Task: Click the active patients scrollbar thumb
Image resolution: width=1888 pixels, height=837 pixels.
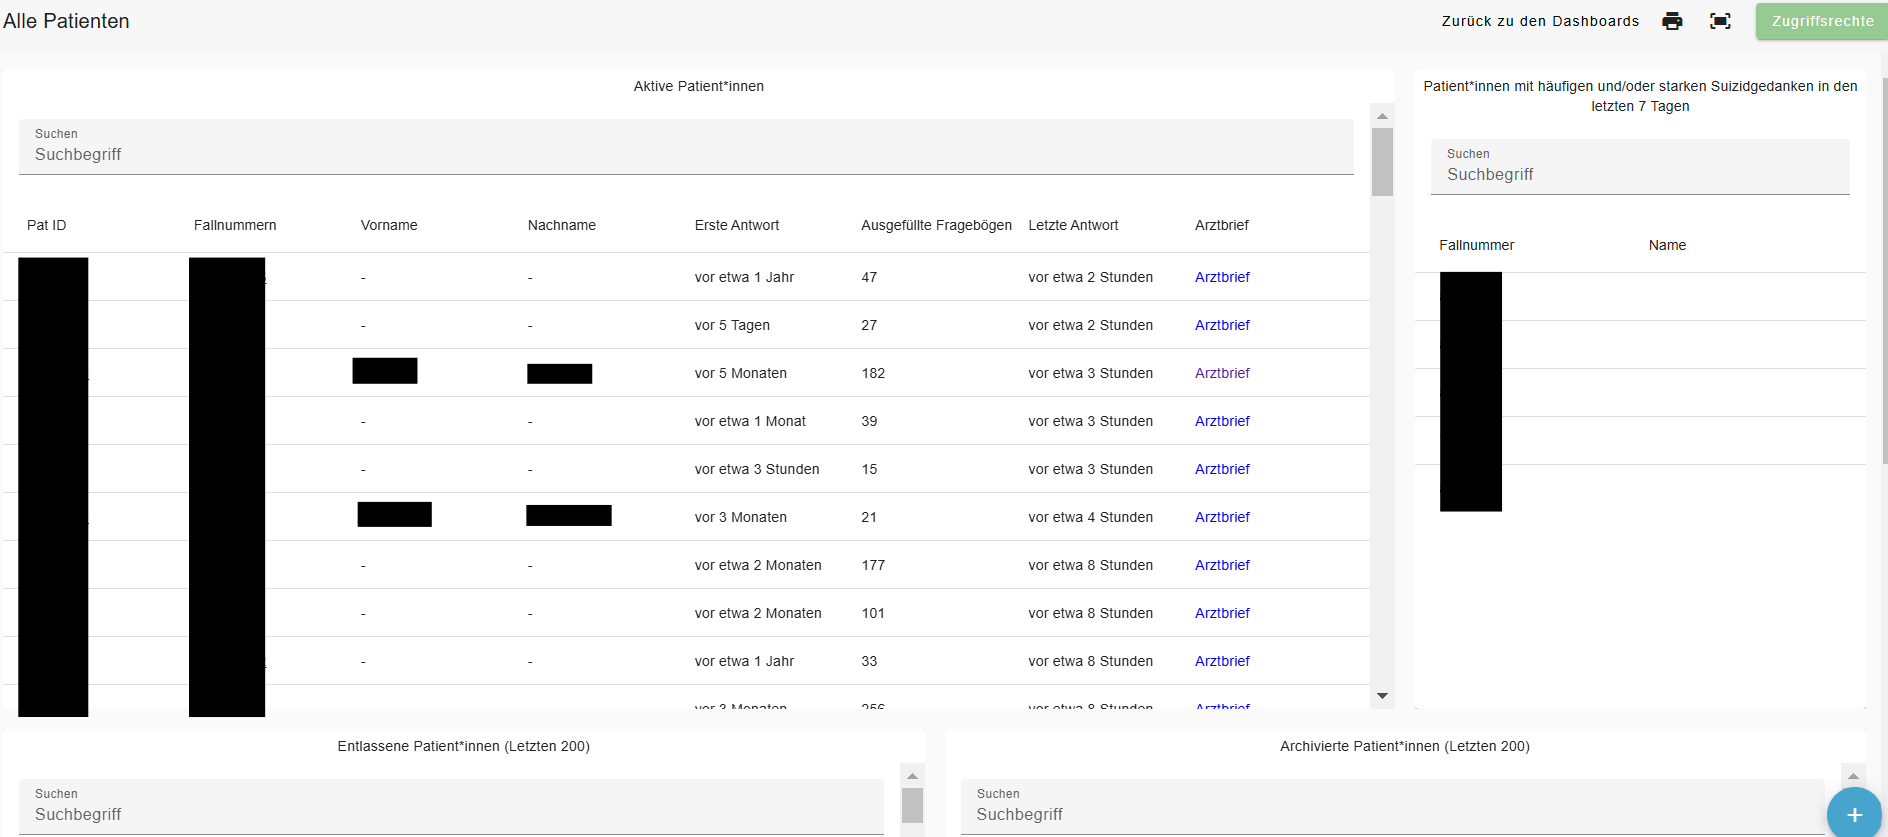Action: 1382,162
